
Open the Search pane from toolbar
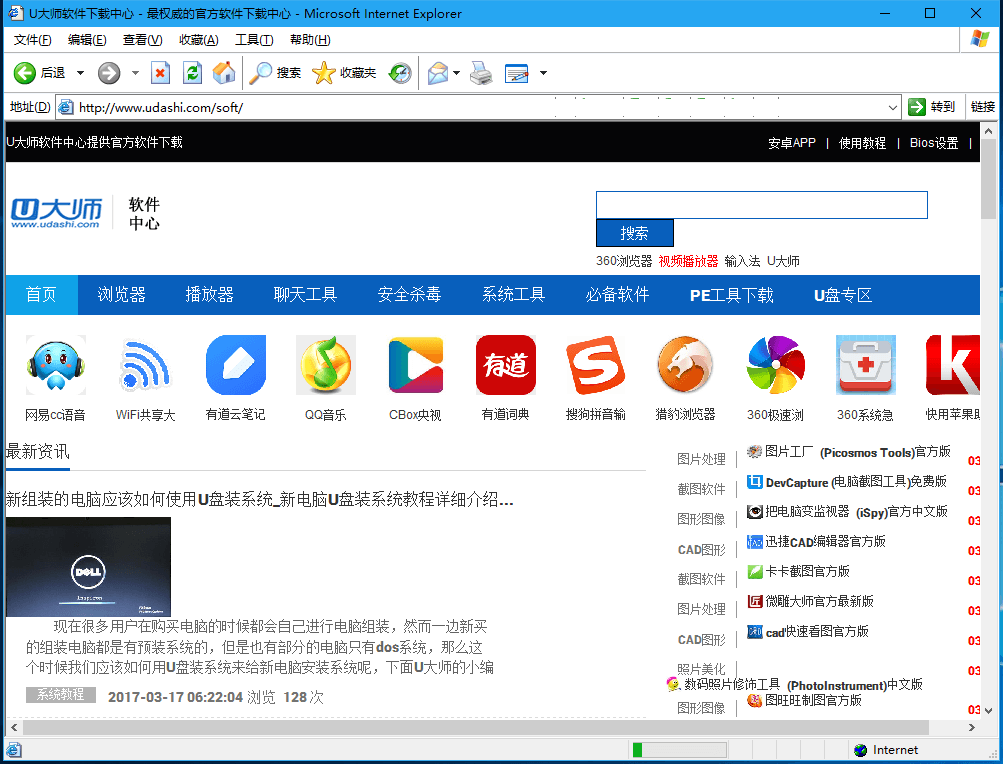(274, 73)
